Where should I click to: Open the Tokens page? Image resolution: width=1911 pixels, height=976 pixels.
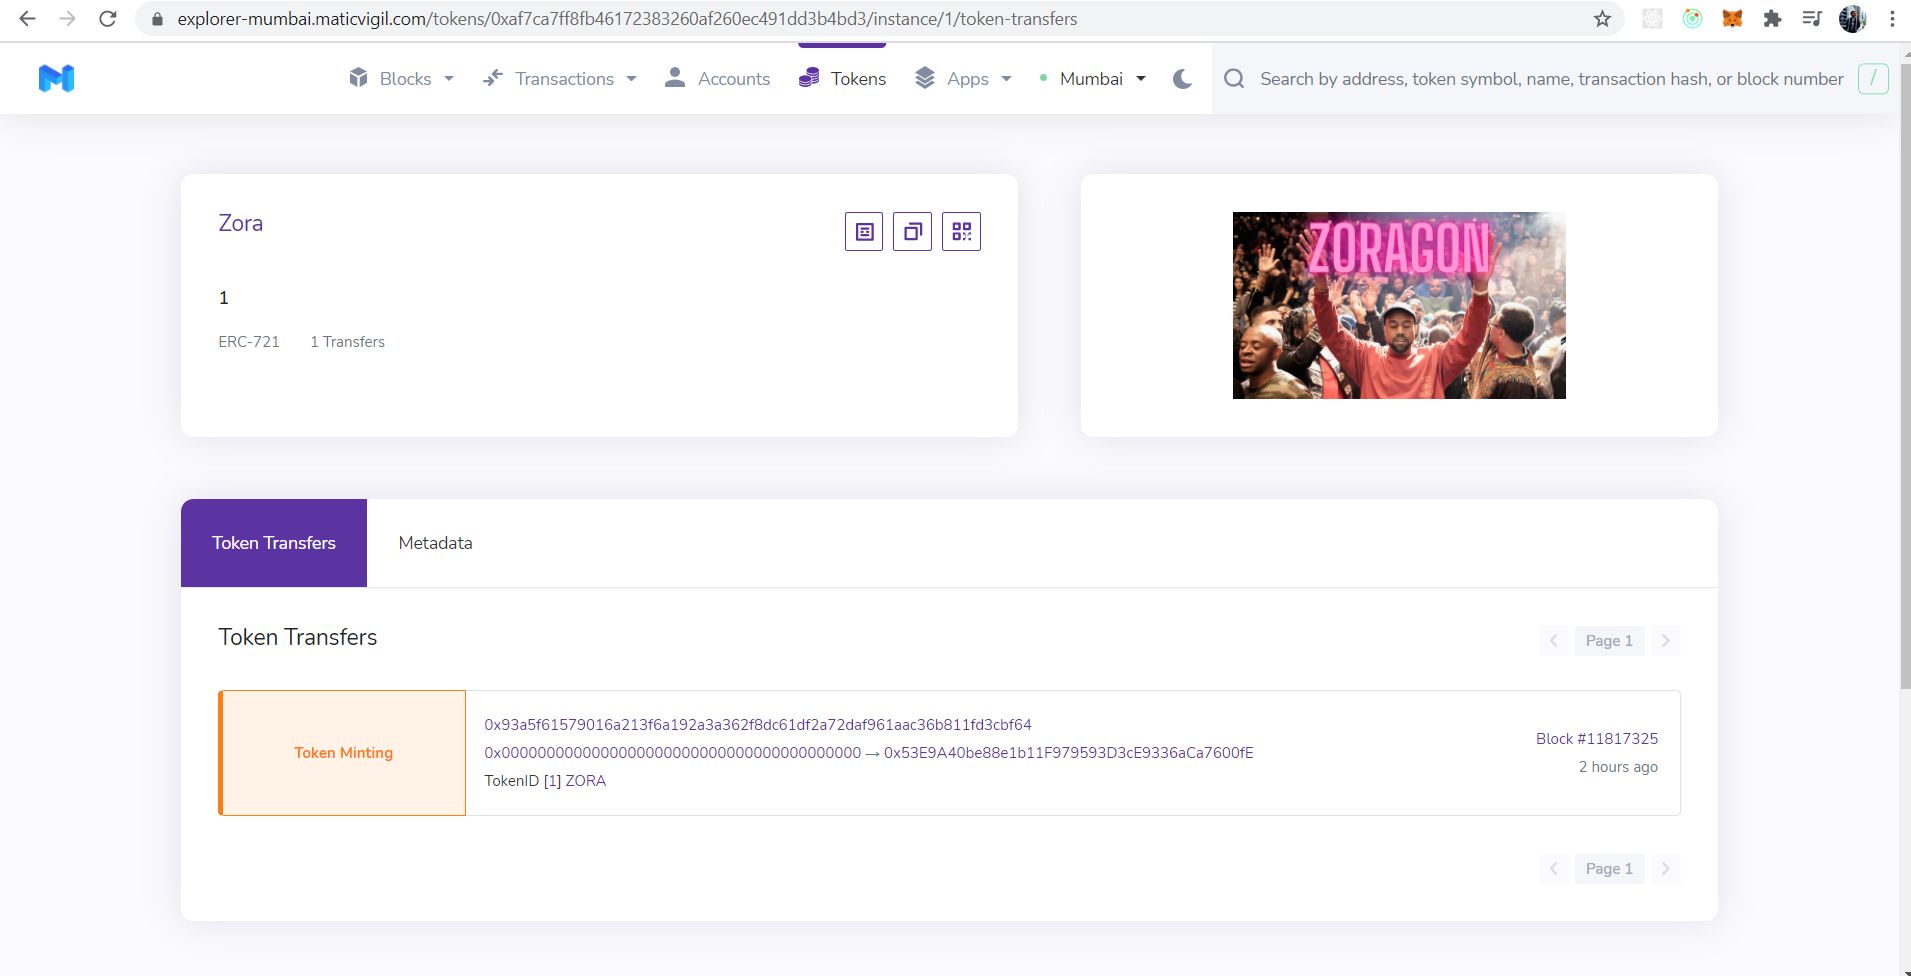tap(843, 79)
